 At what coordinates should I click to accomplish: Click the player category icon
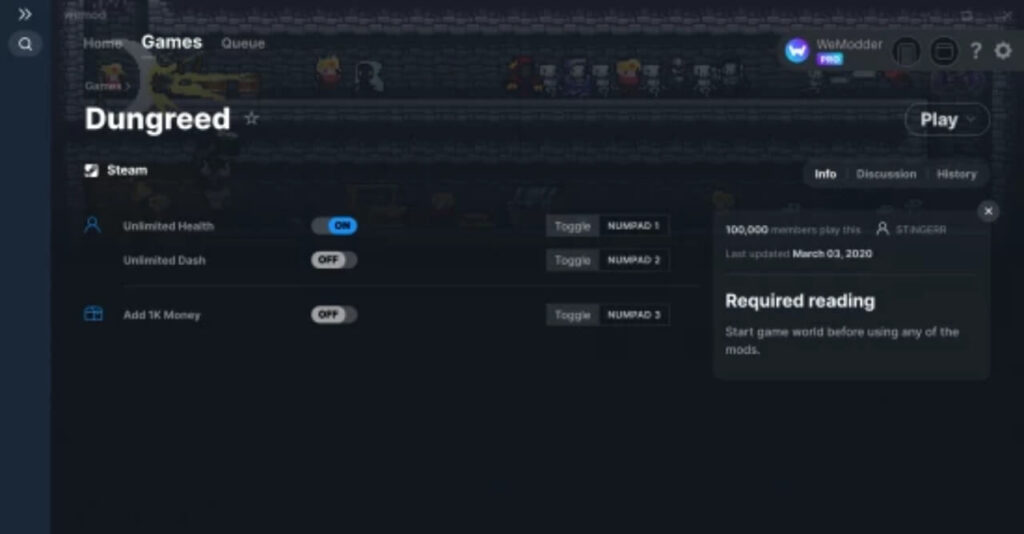click(x=93, y=225)
